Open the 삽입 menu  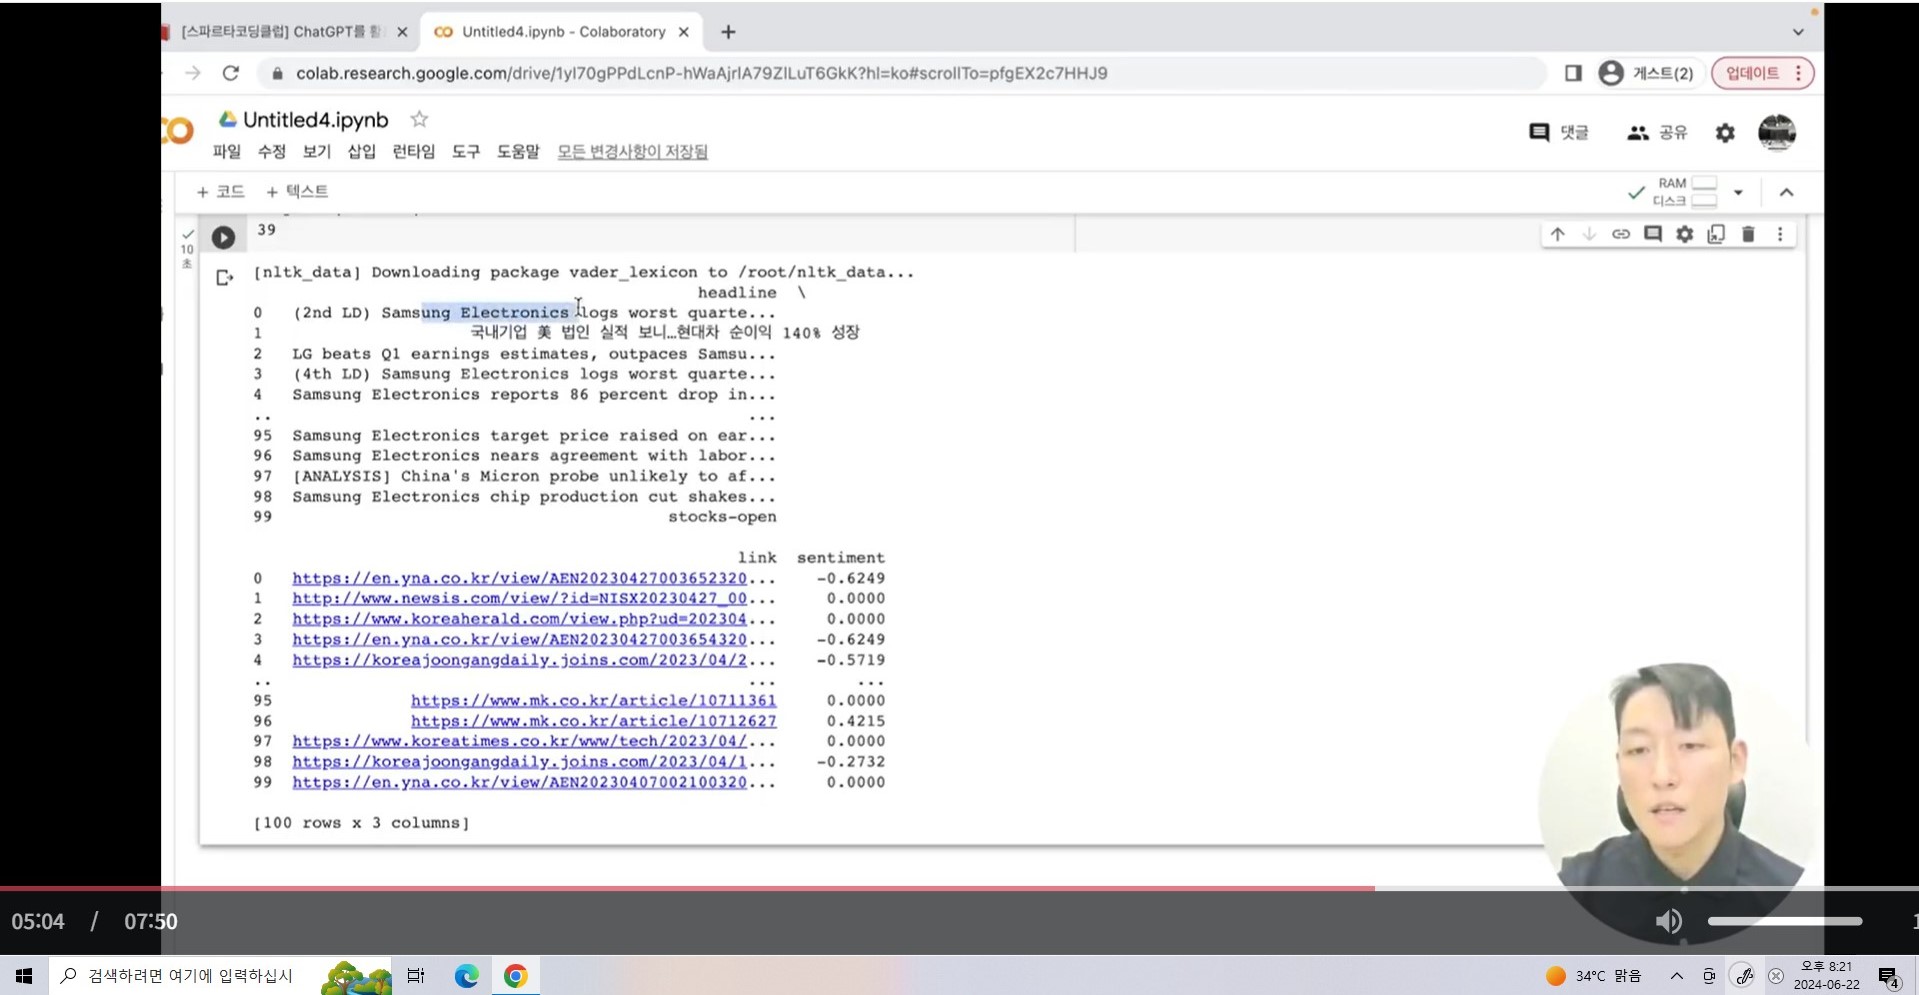361,151
